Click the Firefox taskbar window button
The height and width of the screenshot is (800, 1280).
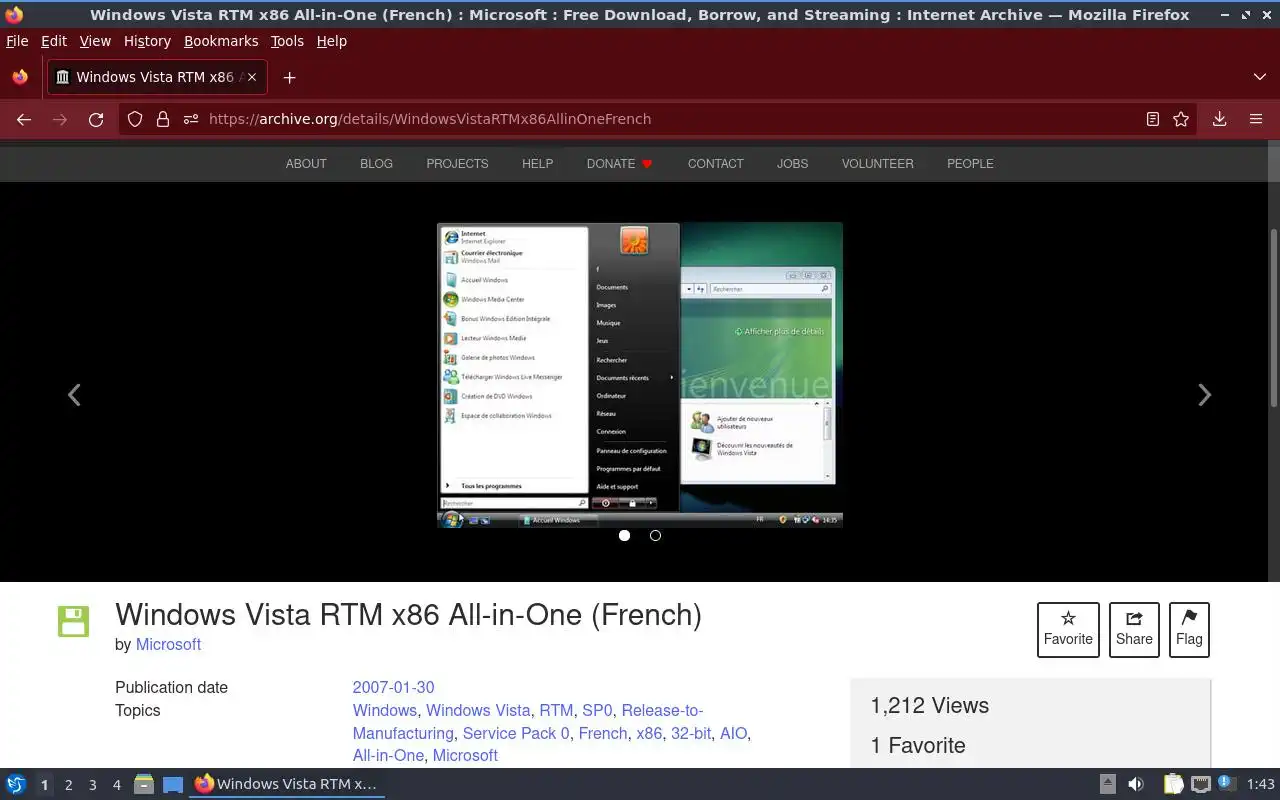(x=286, y=784)
